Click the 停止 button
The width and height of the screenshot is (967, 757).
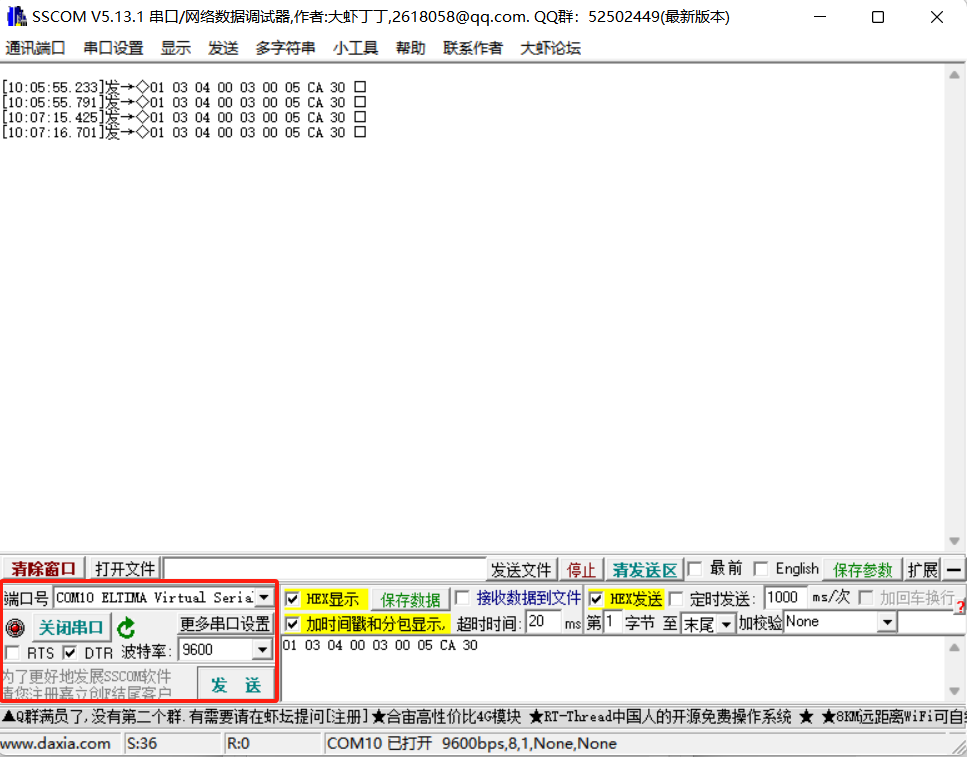point(581,569)
